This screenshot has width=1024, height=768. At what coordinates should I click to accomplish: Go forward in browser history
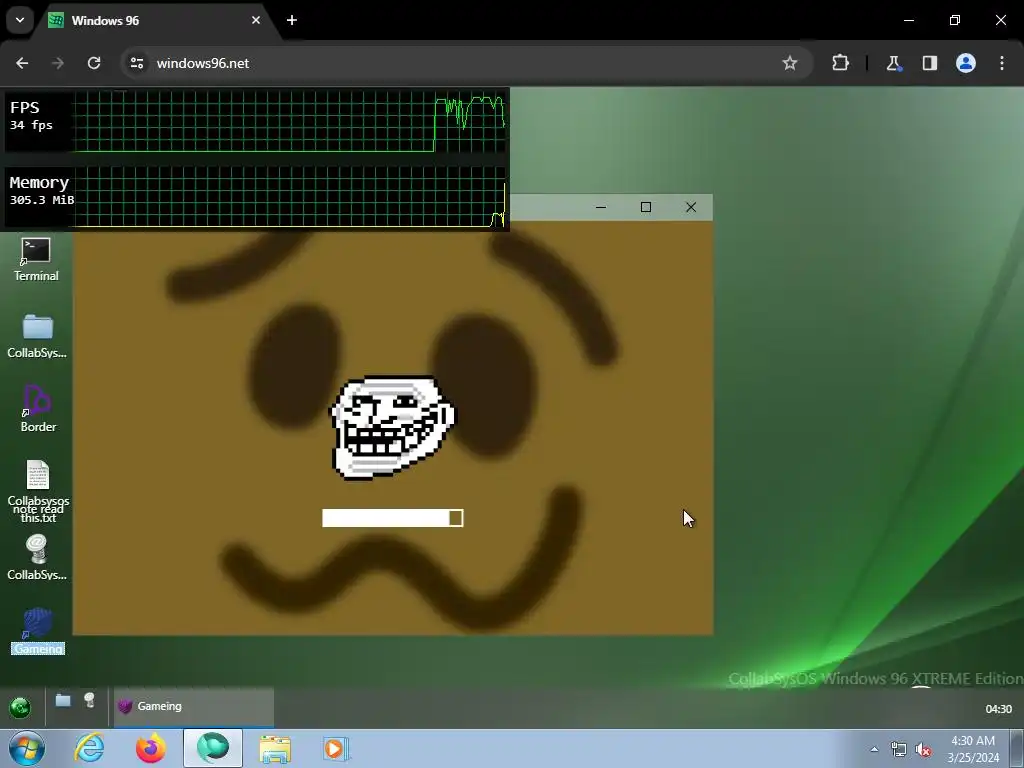(58, 63)
